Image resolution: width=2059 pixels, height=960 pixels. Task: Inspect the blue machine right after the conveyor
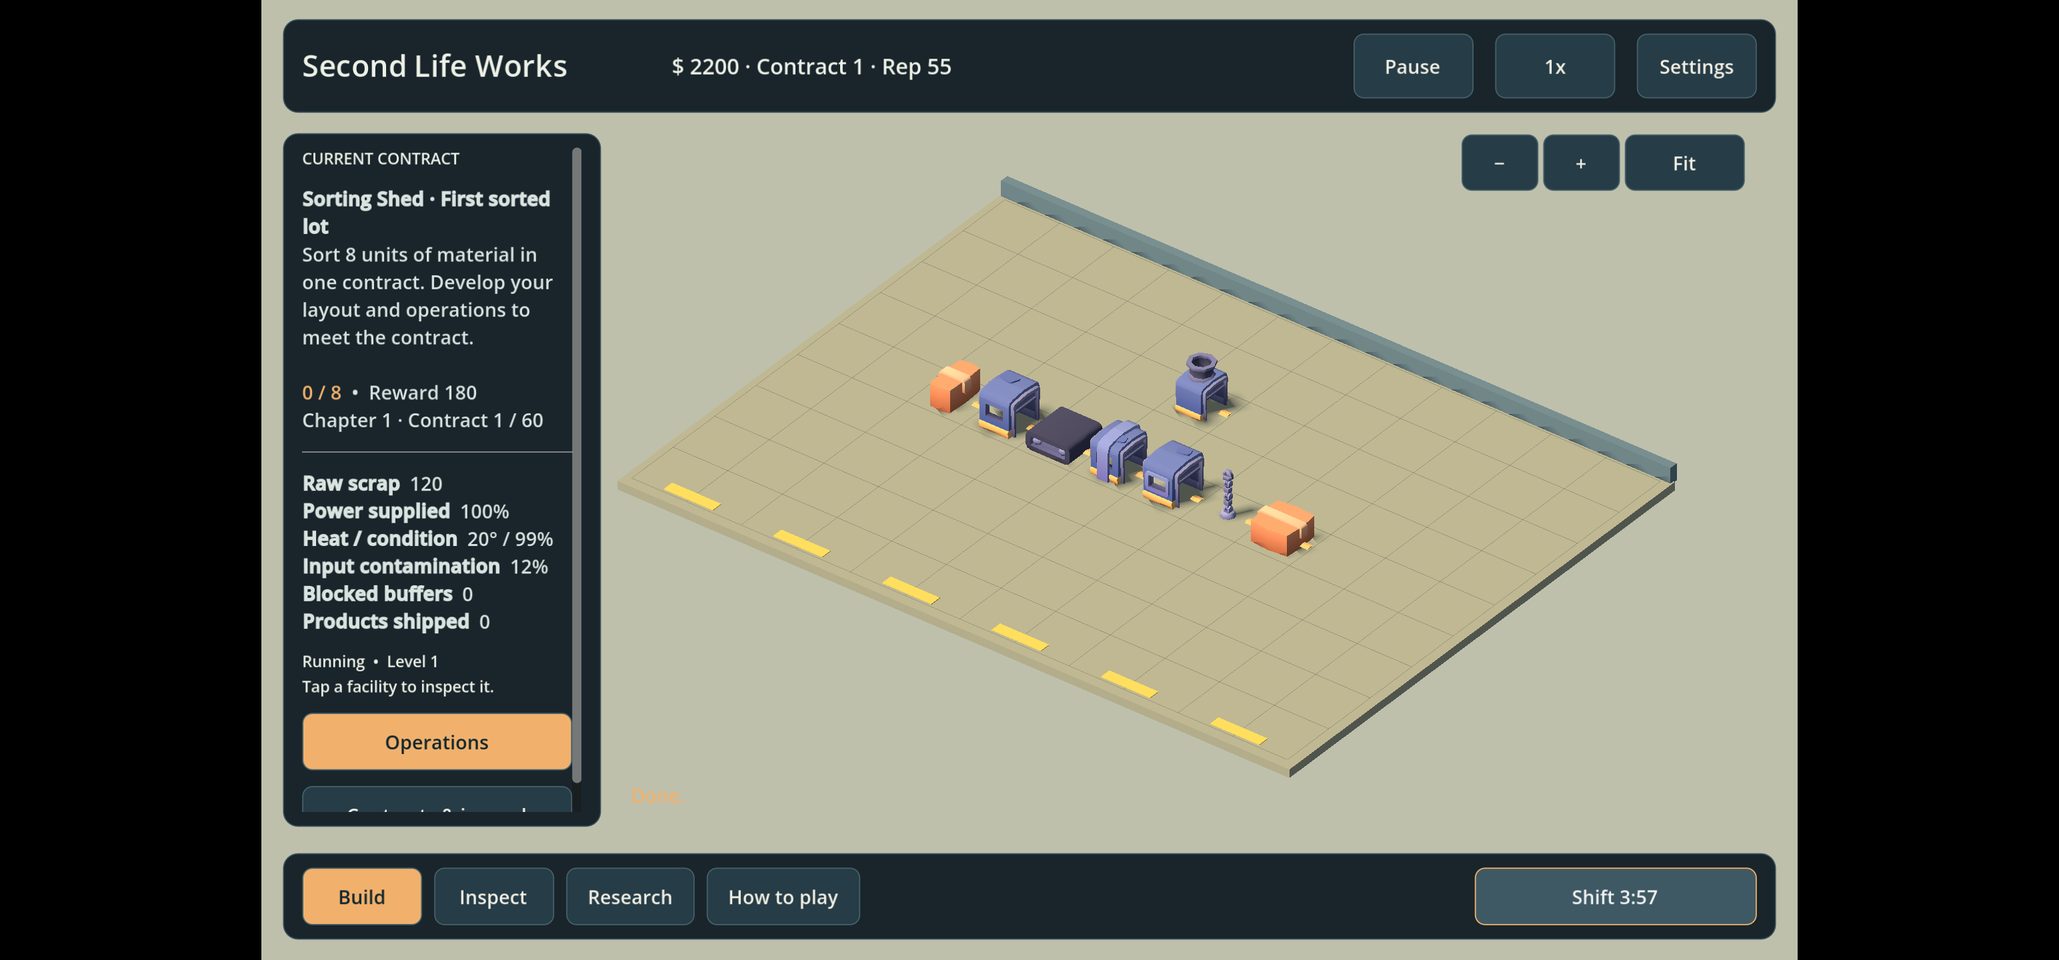pos(1118,452)
